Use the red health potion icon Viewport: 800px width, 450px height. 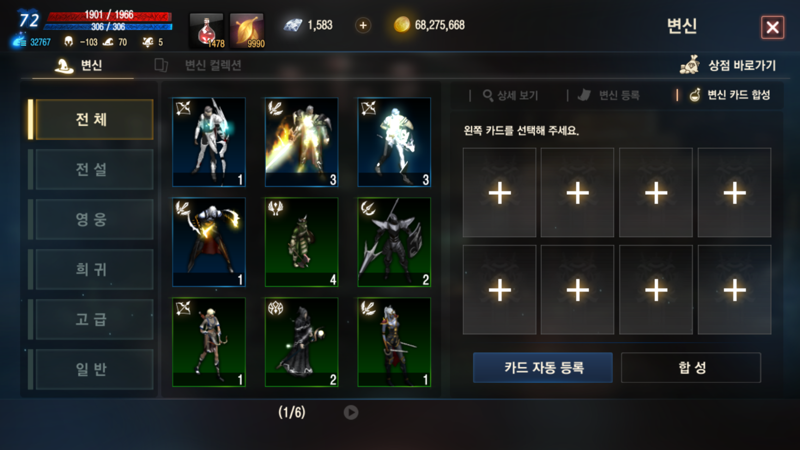[x=207, y=31]
